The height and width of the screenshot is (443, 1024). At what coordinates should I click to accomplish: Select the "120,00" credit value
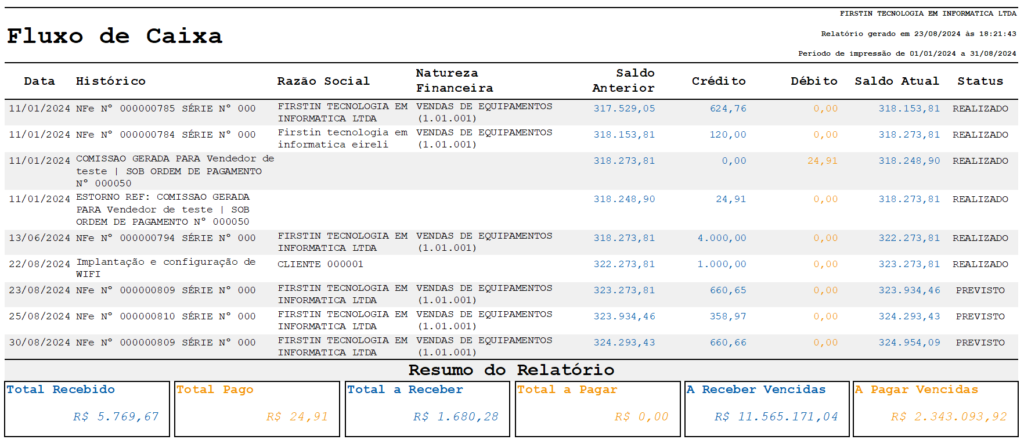pos(728,135)
